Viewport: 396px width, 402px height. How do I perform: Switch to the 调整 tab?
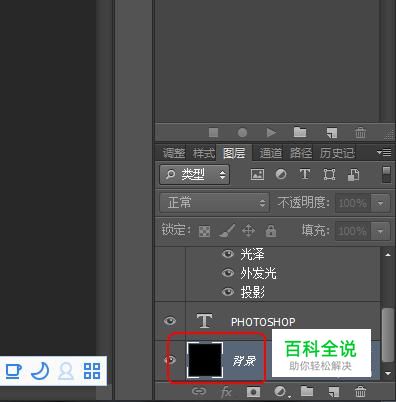tap(174, 153)
